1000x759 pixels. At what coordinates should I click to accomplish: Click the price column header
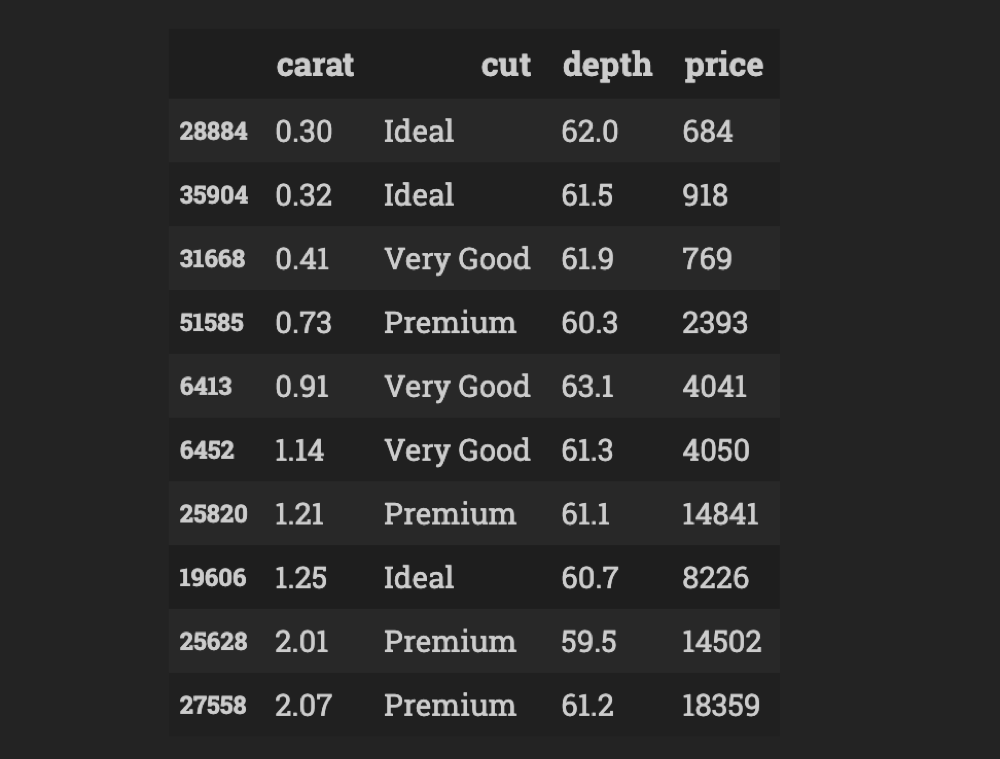723,65
